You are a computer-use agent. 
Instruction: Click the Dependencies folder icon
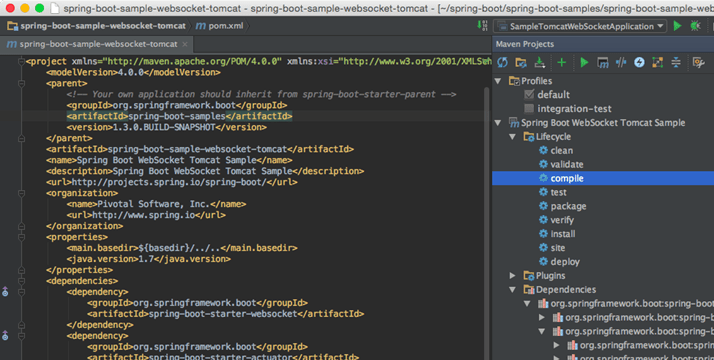528,289
